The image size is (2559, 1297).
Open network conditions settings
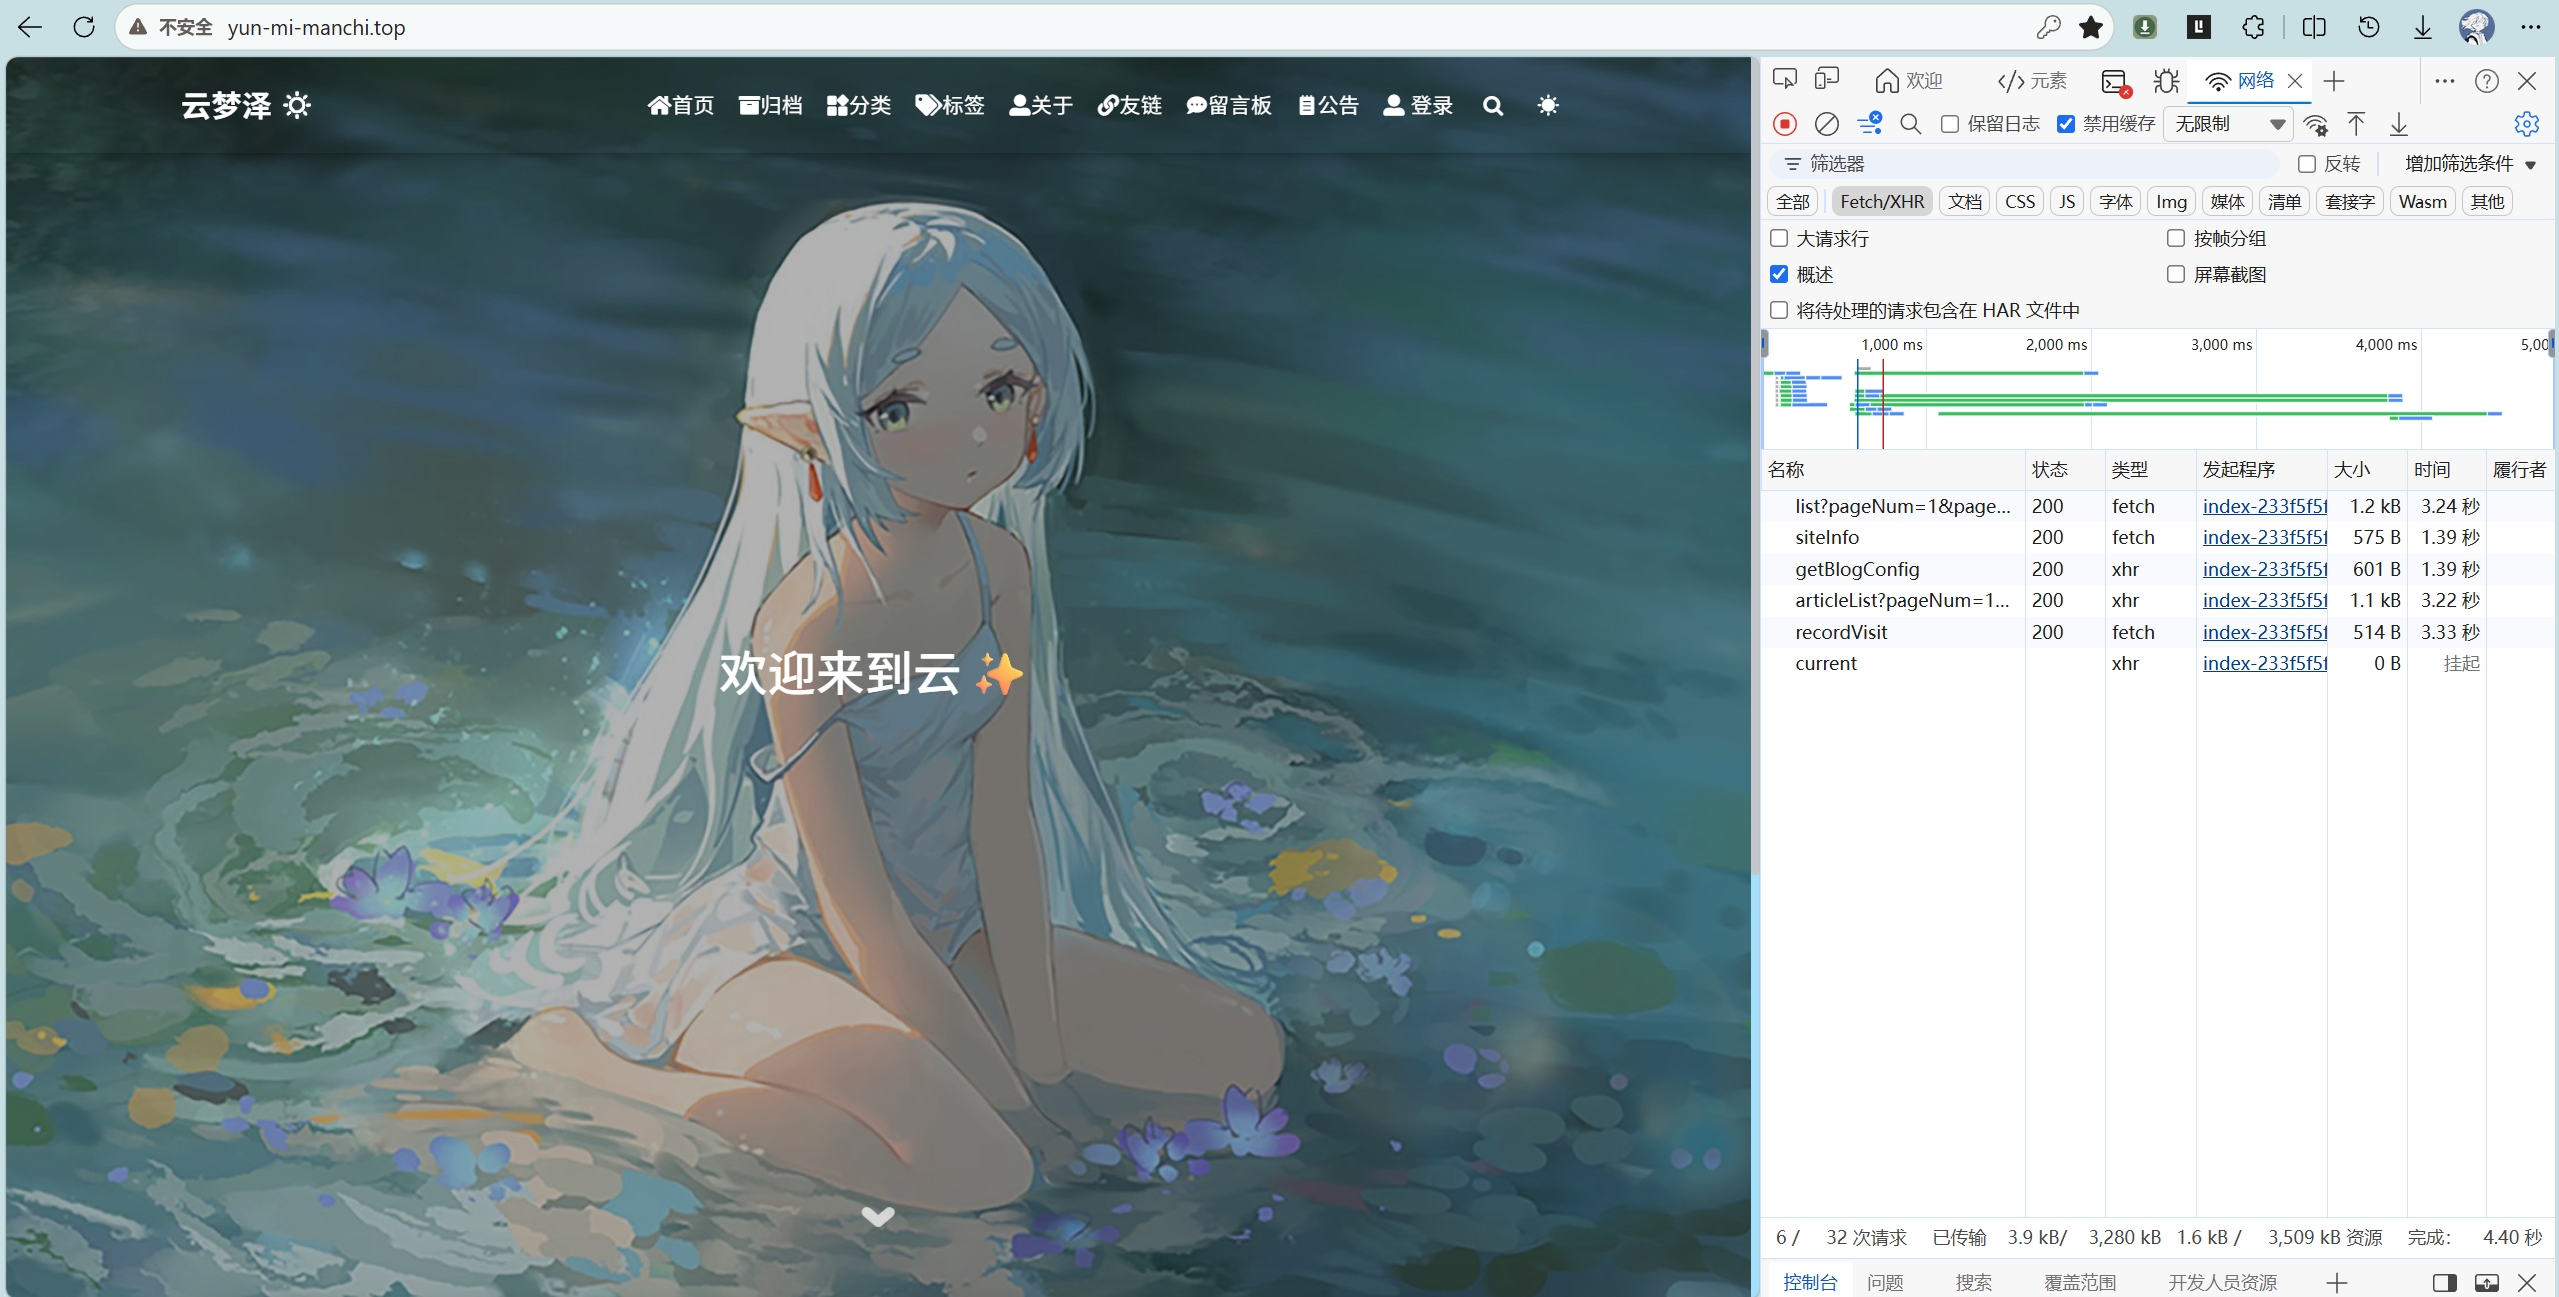[x=2315, y=124]
